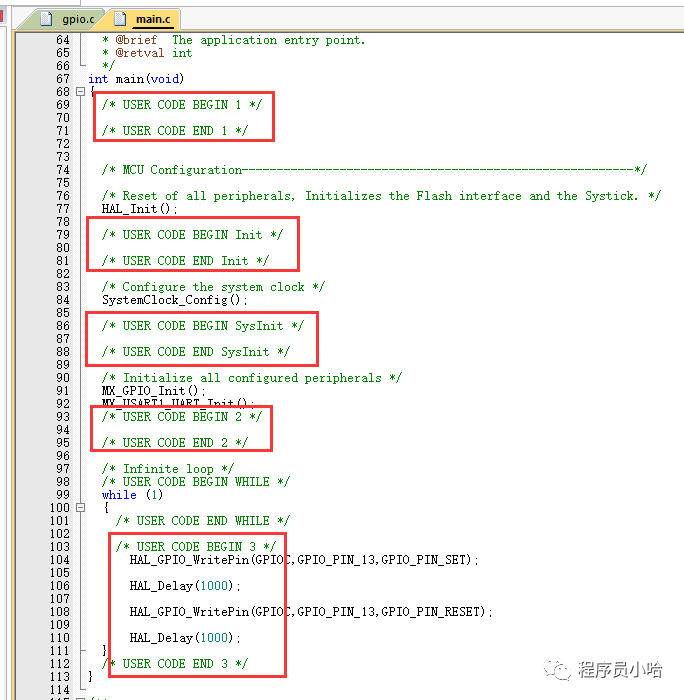Viewport: 684px width, 700px height.
Task: Place cursor on the HAL_Init() call
Action: pos(139,209)
